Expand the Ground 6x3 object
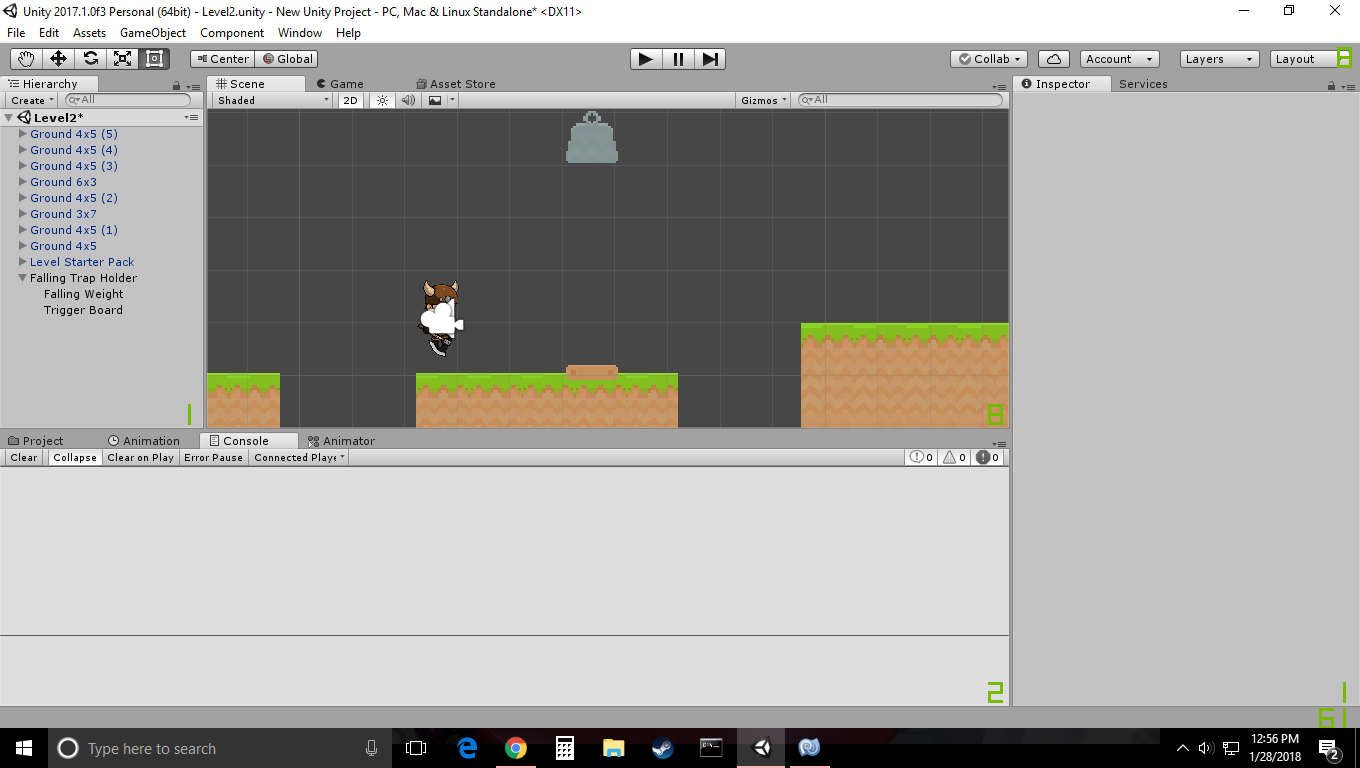The image size is (1360, 768). [x=23, y=182]
